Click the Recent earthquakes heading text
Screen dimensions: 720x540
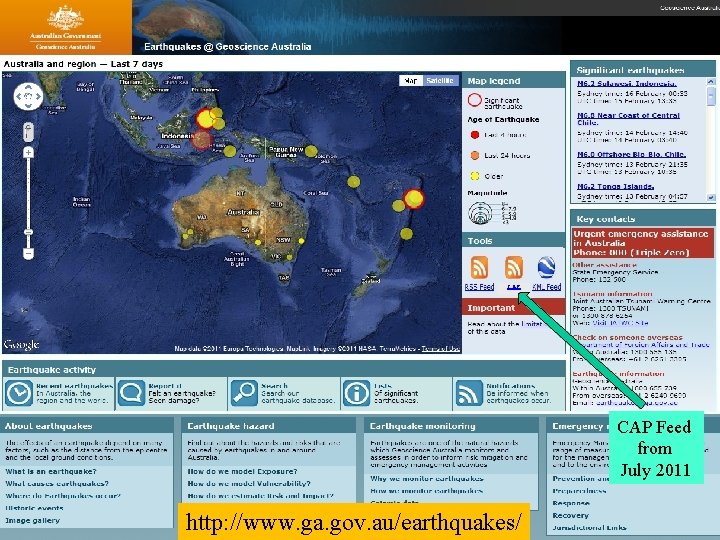click(74, 386)
